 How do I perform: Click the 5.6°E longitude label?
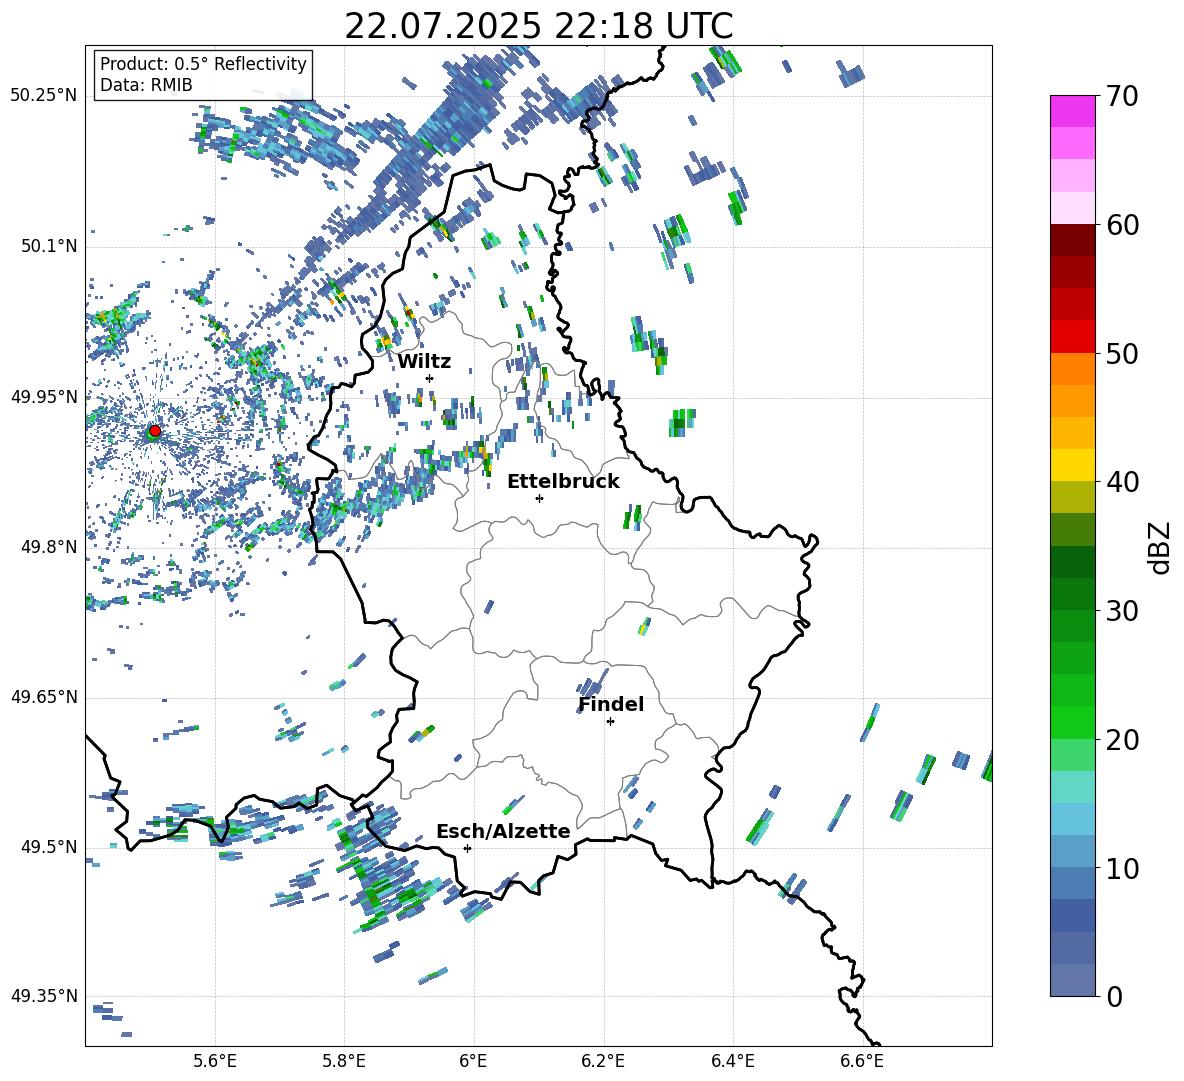coord(215,1061)
